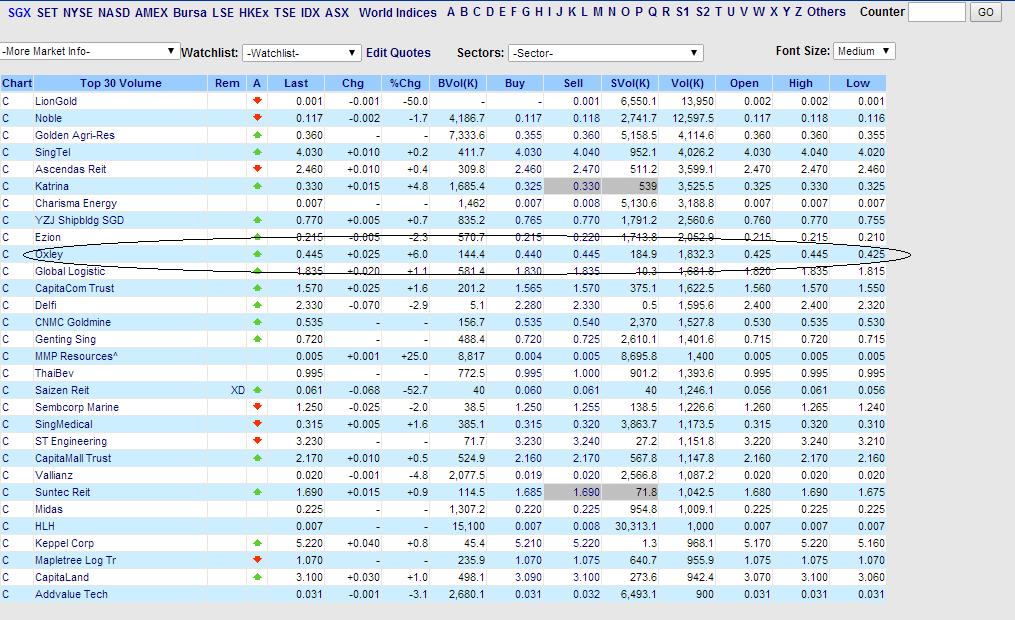Open the More Market Info dropdown
The width and height of the screenshot is (1015, 620).
[89, 51]
